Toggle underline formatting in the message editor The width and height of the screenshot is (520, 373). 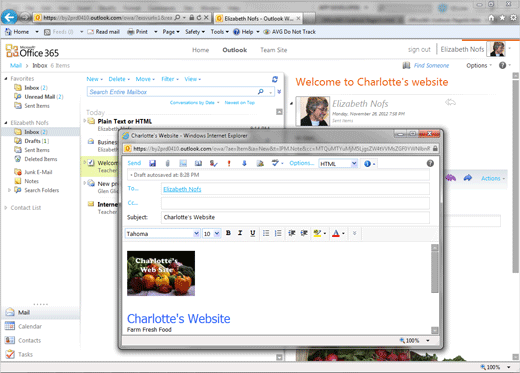[x=253, y=233]
